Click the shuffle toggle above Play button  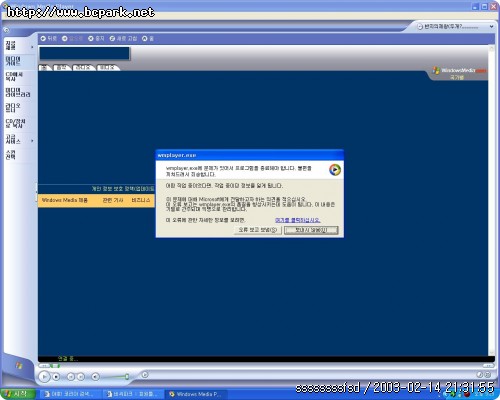(x=44, y=366)
